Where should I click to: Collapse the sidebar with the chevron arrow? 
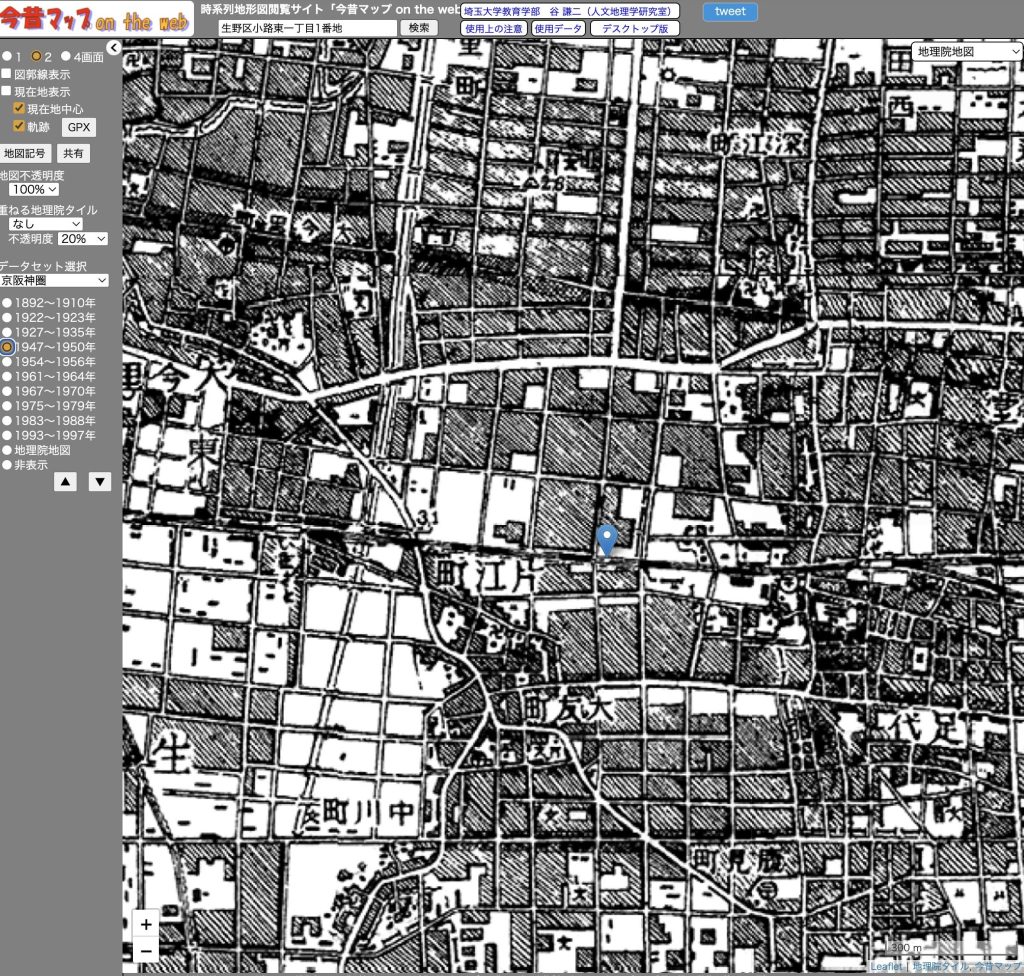[113, 48]
